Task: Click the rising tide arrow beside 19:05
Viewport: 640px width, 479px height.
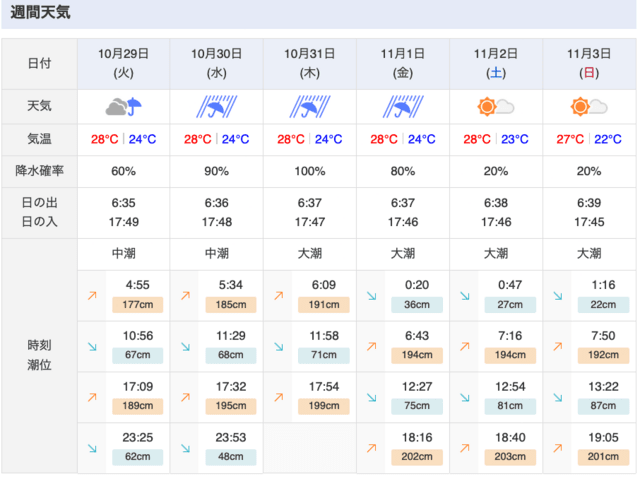Action: [558, 448]
